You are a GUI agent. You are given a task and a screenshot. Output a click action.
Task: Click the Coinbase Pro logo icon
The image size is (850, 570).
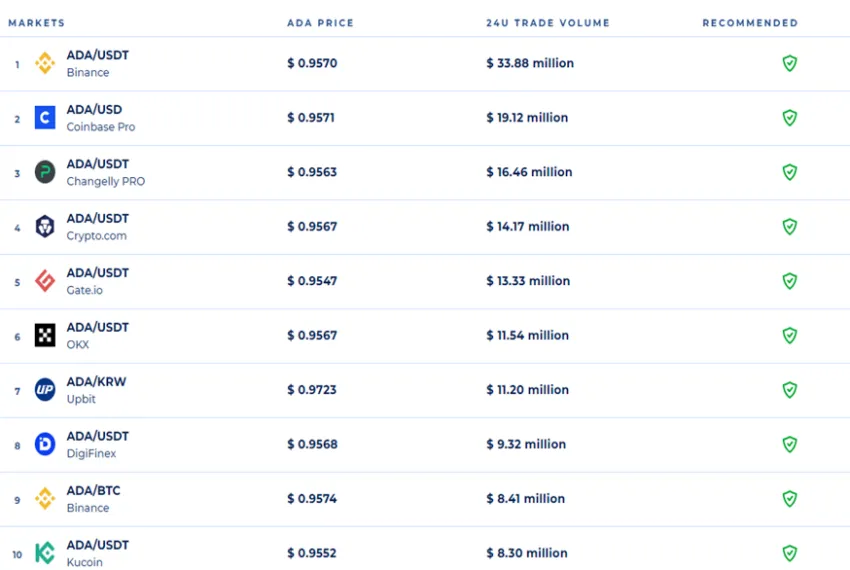pyautogui.click(x=45, y=118)
